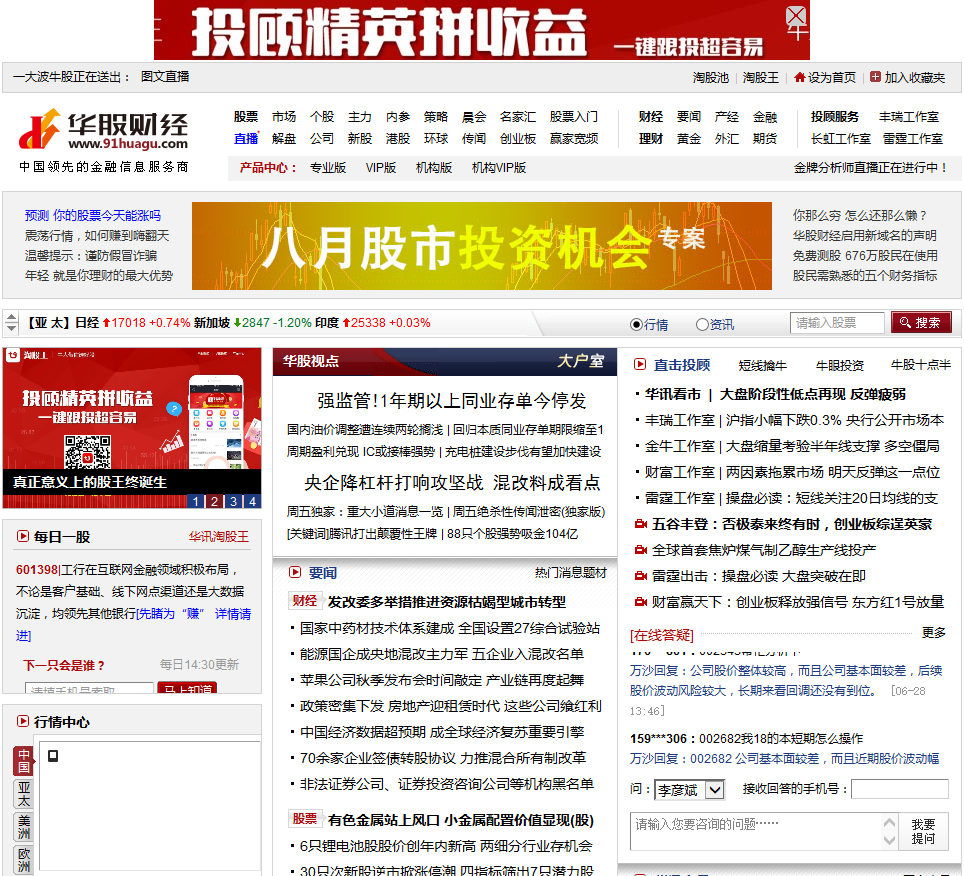Click the 马上知道 button
Viewport: 964px width, 876px height.
188,689
